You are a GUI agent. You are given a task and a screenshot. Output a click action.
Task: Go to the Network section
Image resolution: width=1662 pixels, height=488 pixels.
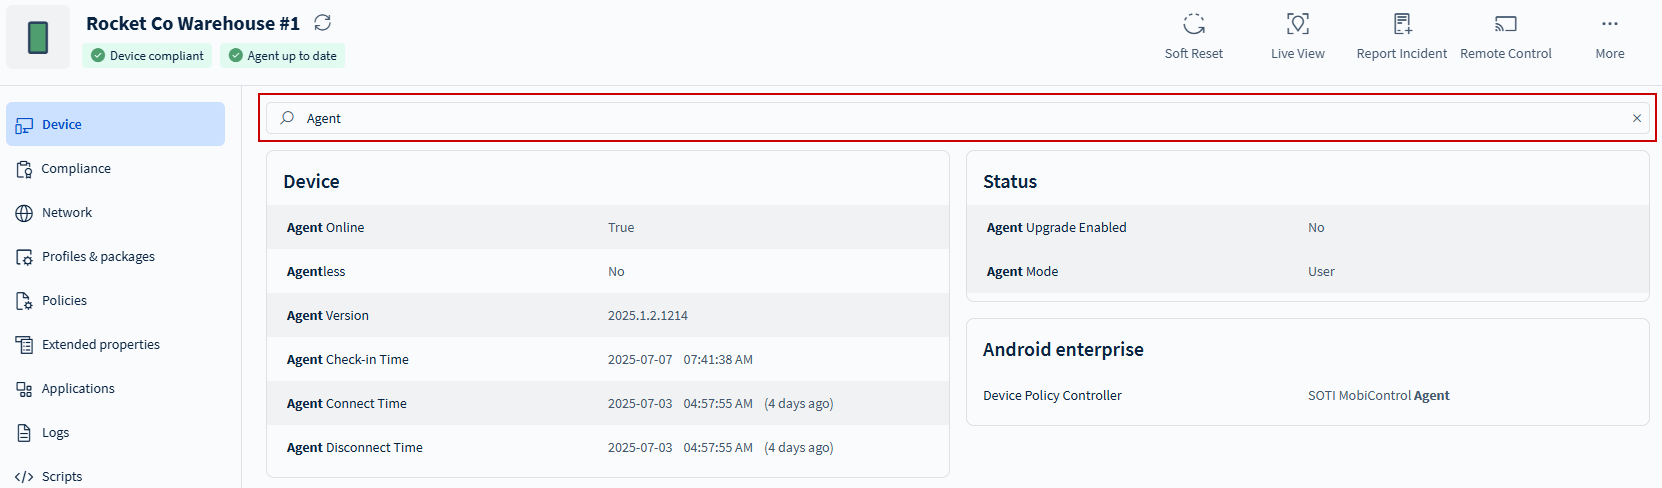[x=67, y=213]
